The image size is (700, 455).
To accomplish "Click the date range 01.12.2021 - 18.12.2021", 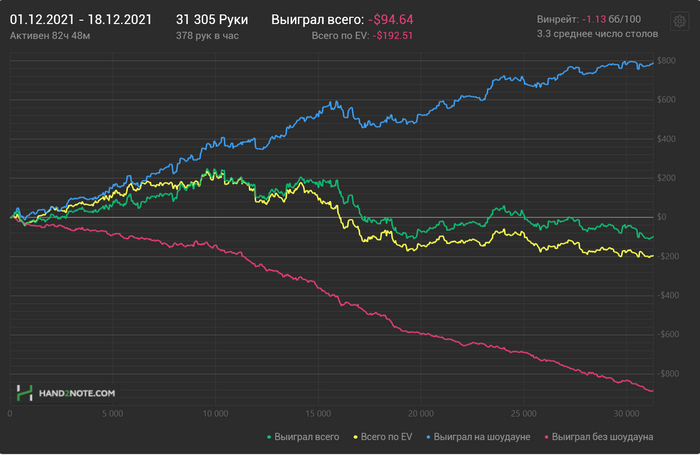I will (x=81, y=20).
